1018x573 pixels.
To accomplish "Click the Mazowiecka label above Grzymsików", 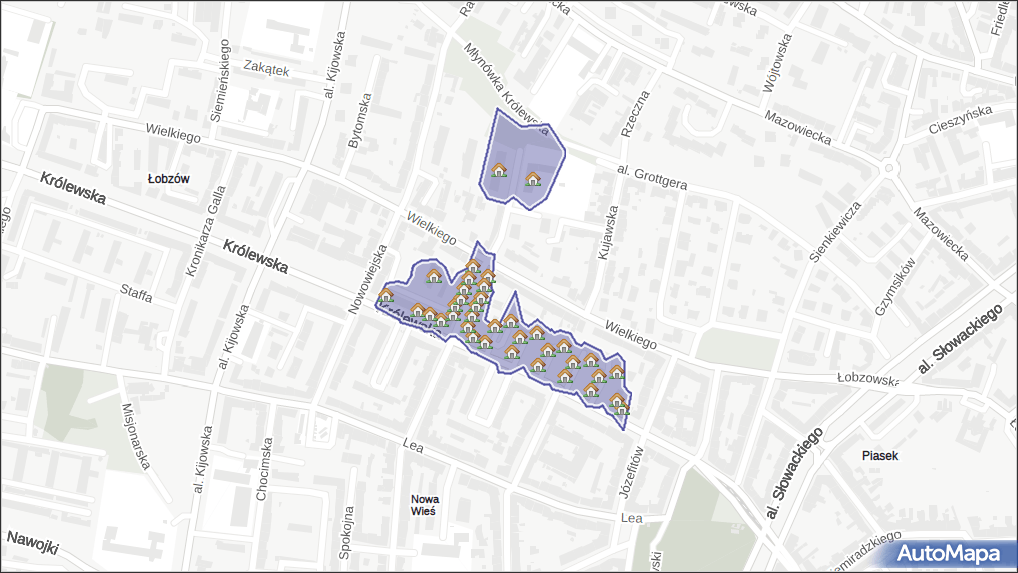I will [941, 234].
